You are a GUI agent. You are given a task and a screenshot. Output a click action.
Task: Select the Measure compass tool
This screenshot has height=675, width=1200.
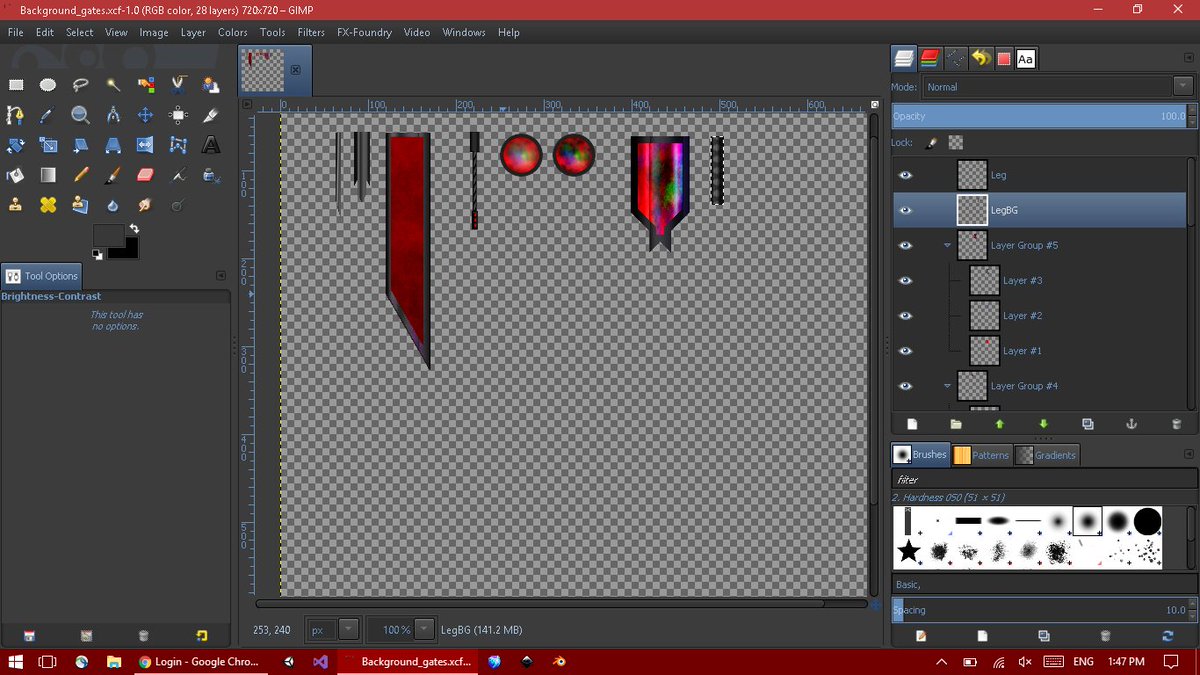point(114,115)
